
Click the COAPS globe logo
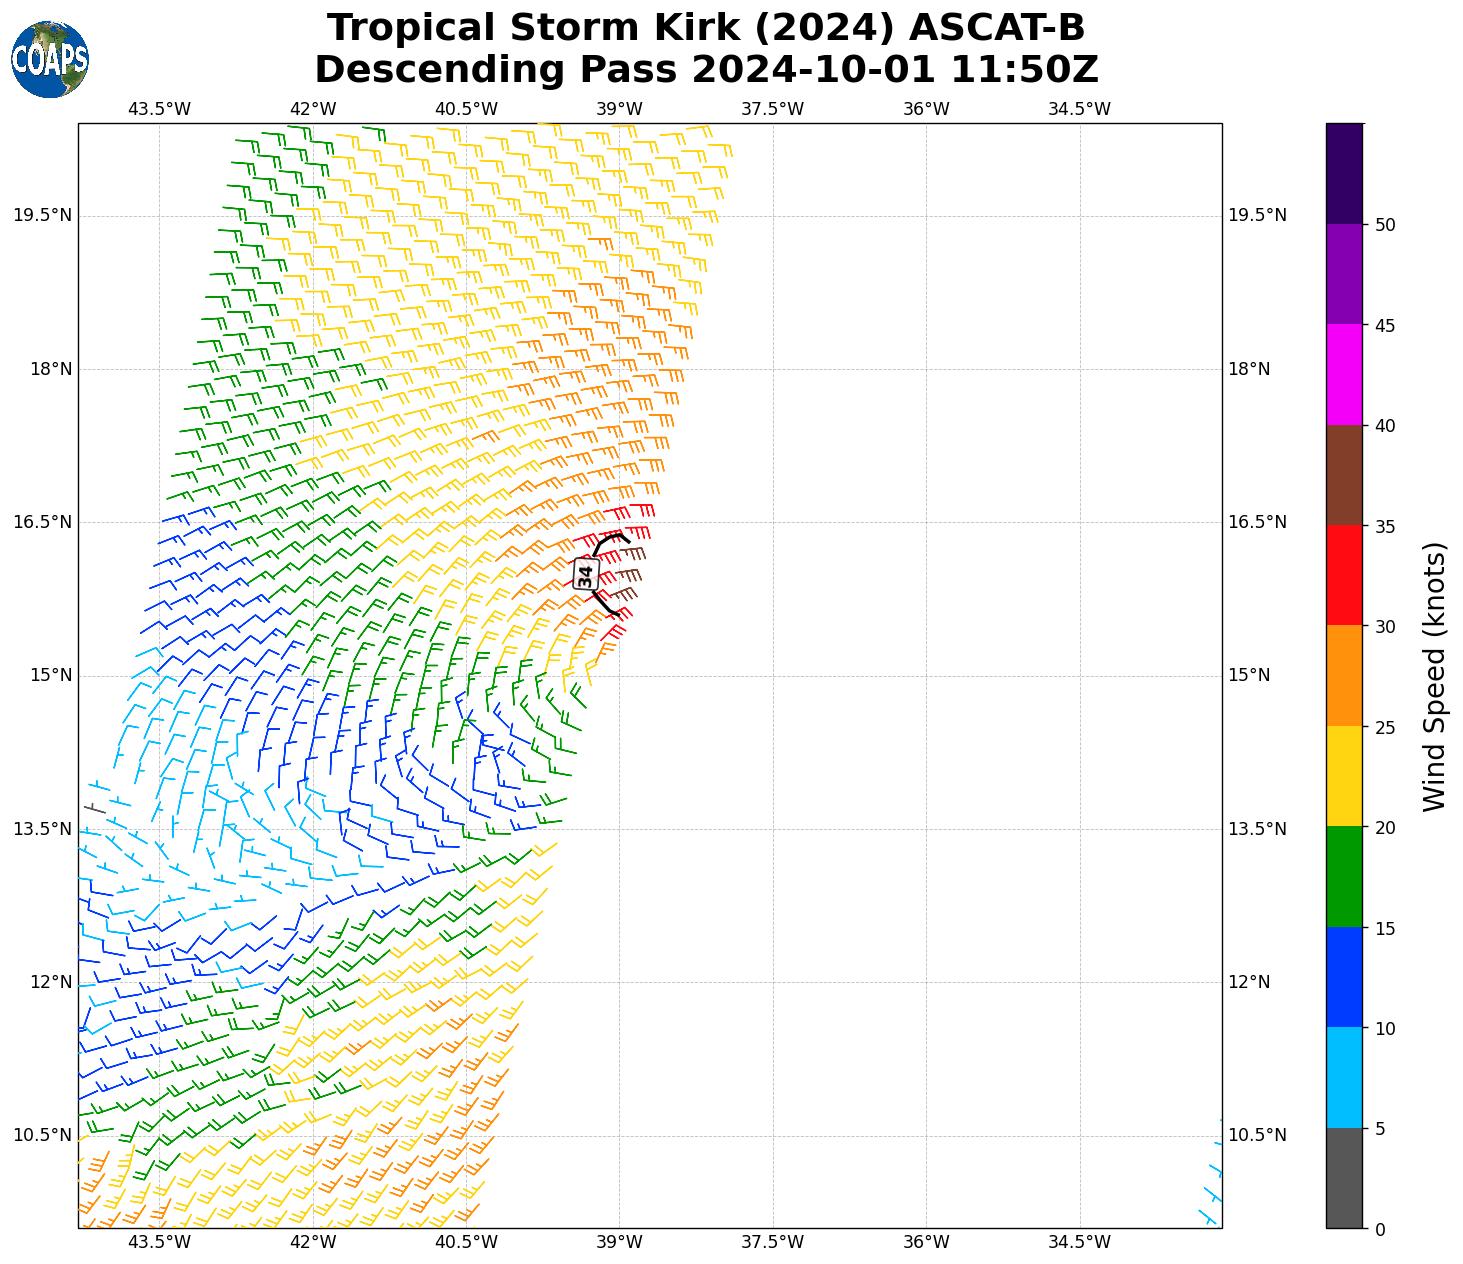click(x=50, y=59)
